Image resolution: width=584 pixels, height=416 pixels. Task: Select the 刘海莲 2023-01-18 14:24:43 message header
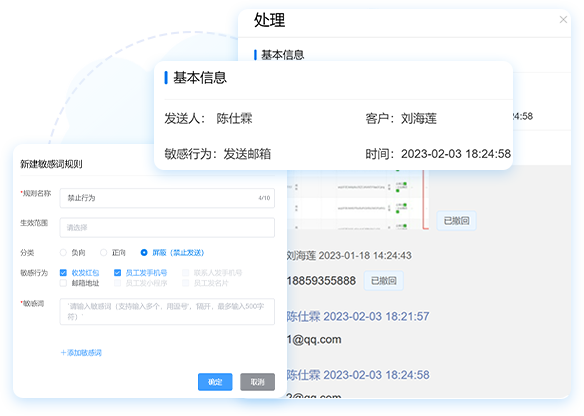click(x=349, y=255)
